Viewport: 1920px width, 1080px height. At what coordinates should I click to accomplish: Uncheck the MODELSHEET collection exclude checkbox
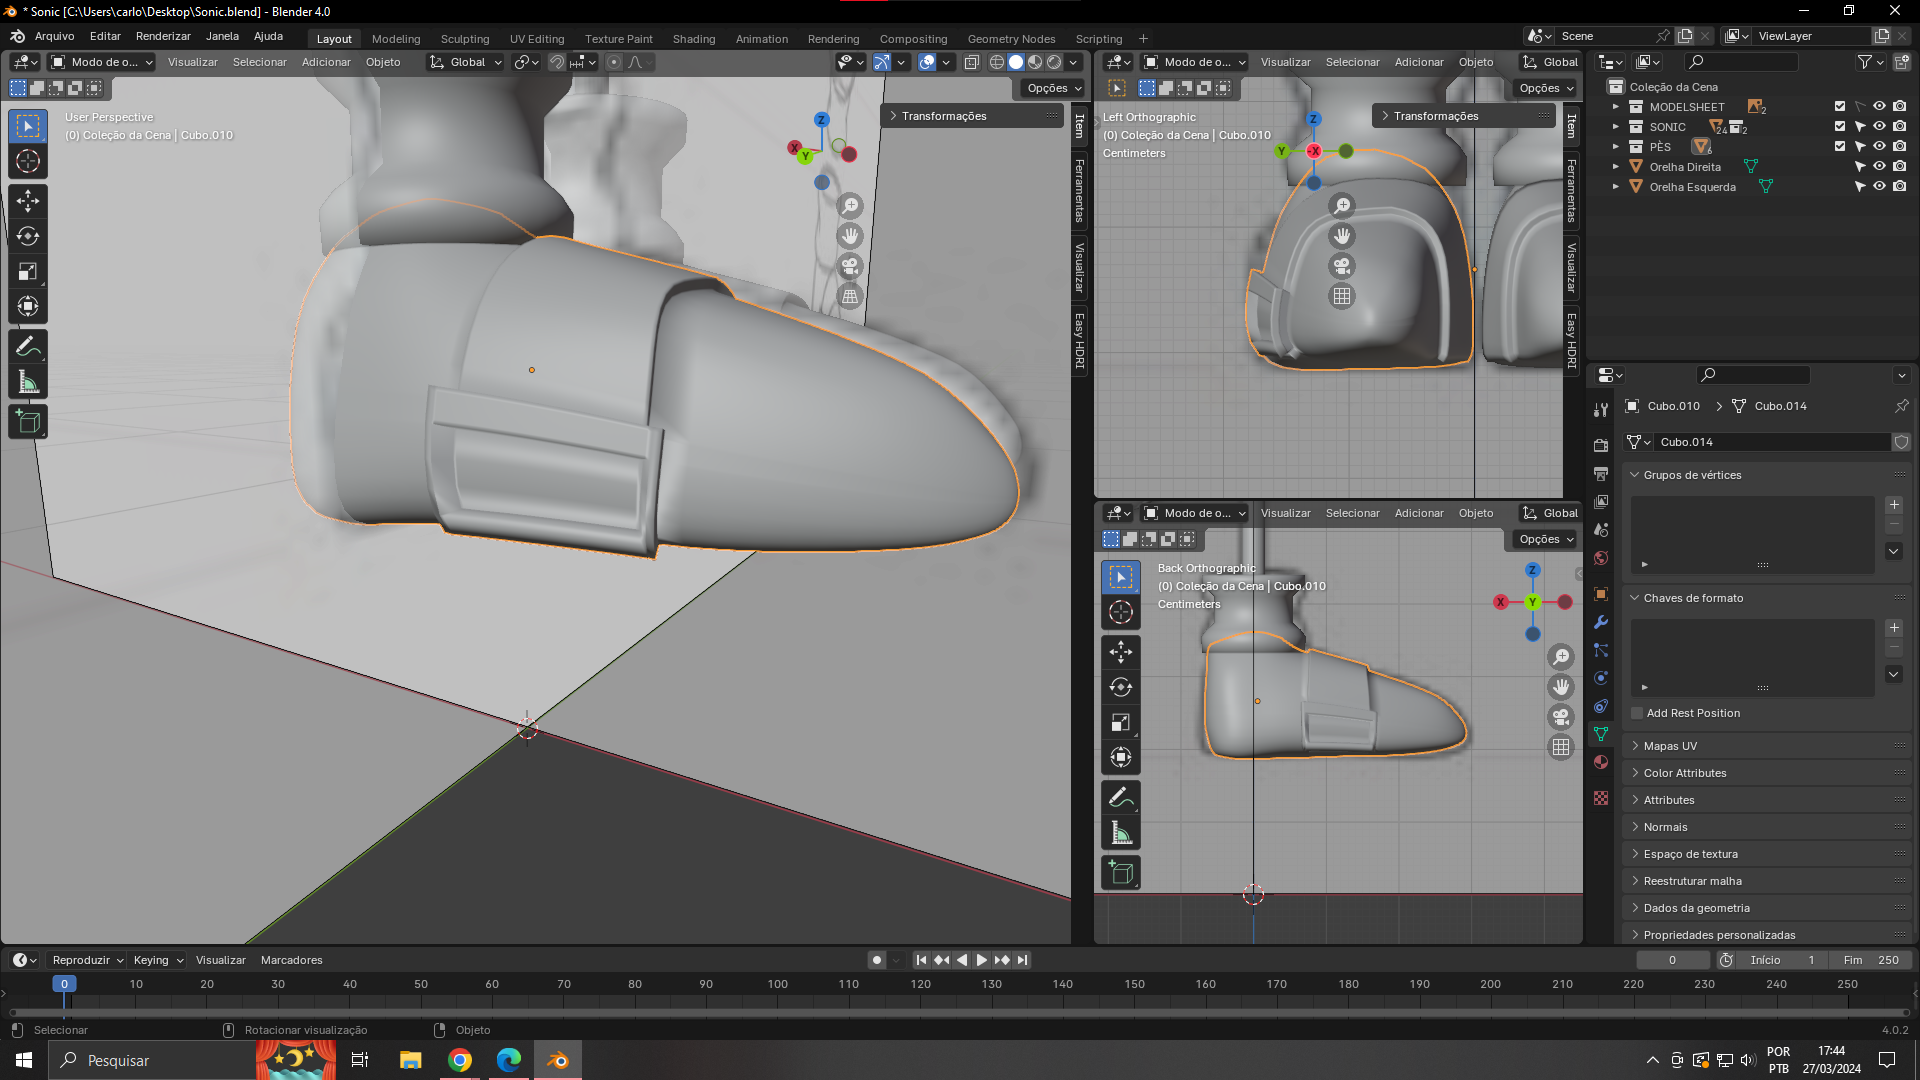[x=1840, y=107]
